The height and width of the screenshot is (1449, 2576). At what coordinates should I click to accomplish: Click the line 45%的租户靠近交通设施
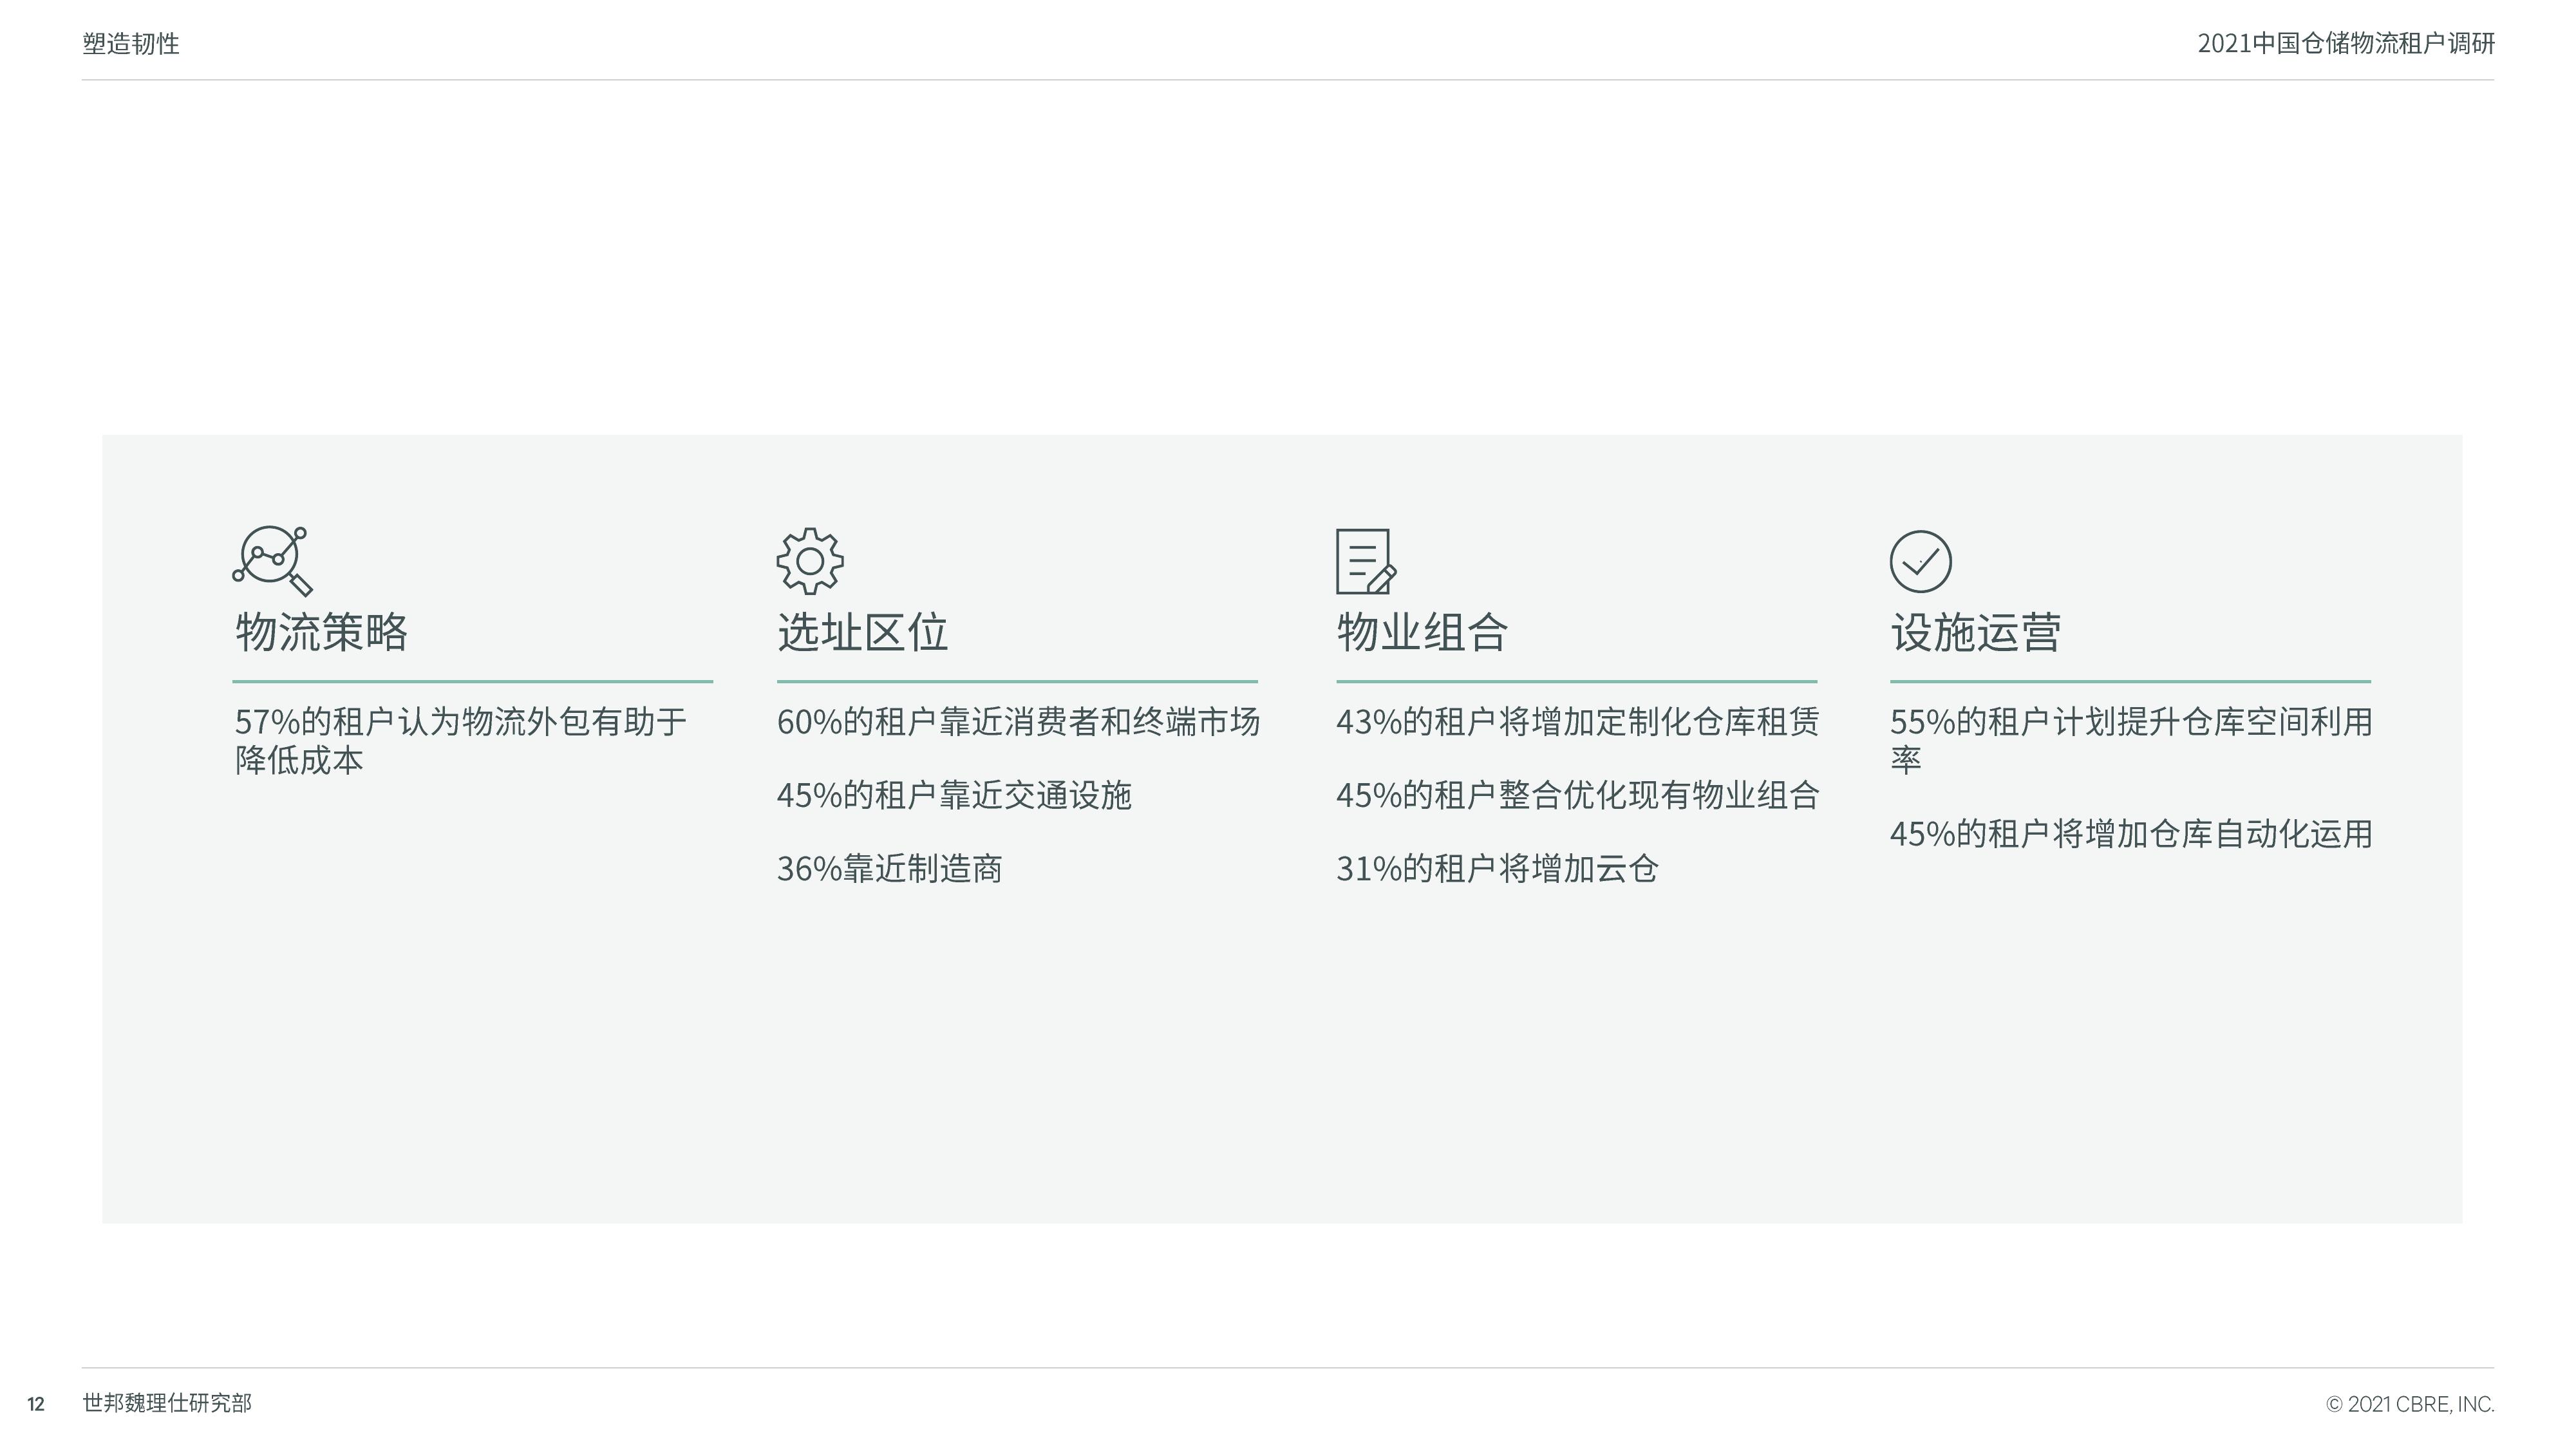click(x=954, y=795)
